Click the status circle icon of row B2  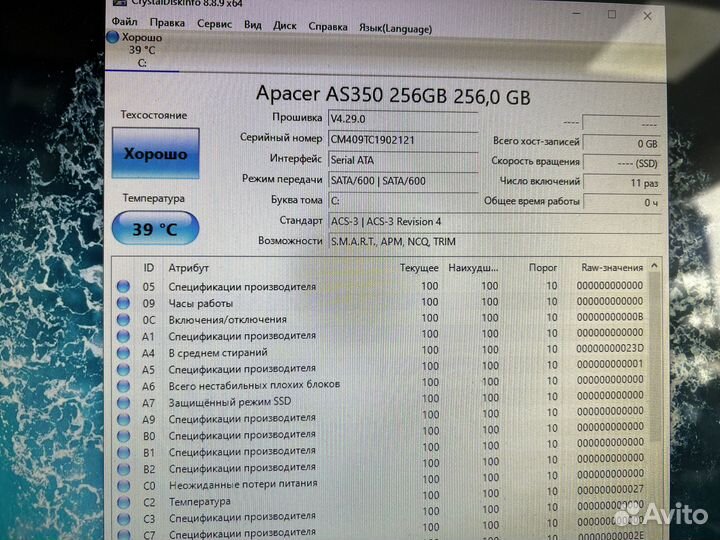click(123, 469)
